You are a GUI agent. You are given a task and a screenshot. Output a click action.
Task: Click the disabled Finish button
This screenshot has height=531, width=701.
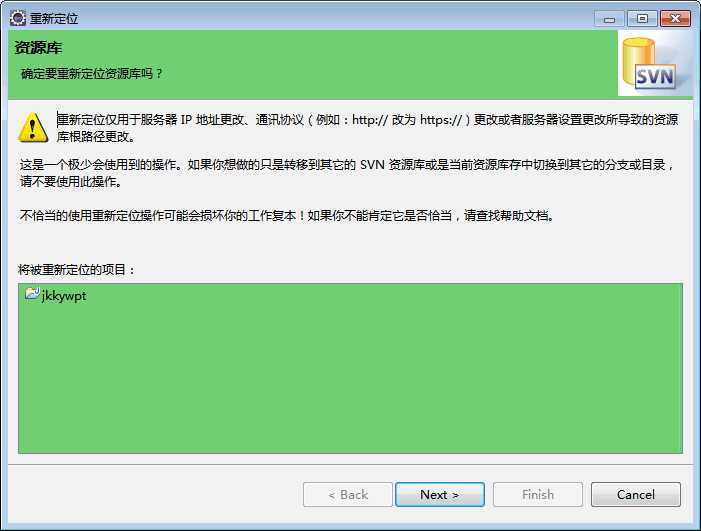point(538,494)
